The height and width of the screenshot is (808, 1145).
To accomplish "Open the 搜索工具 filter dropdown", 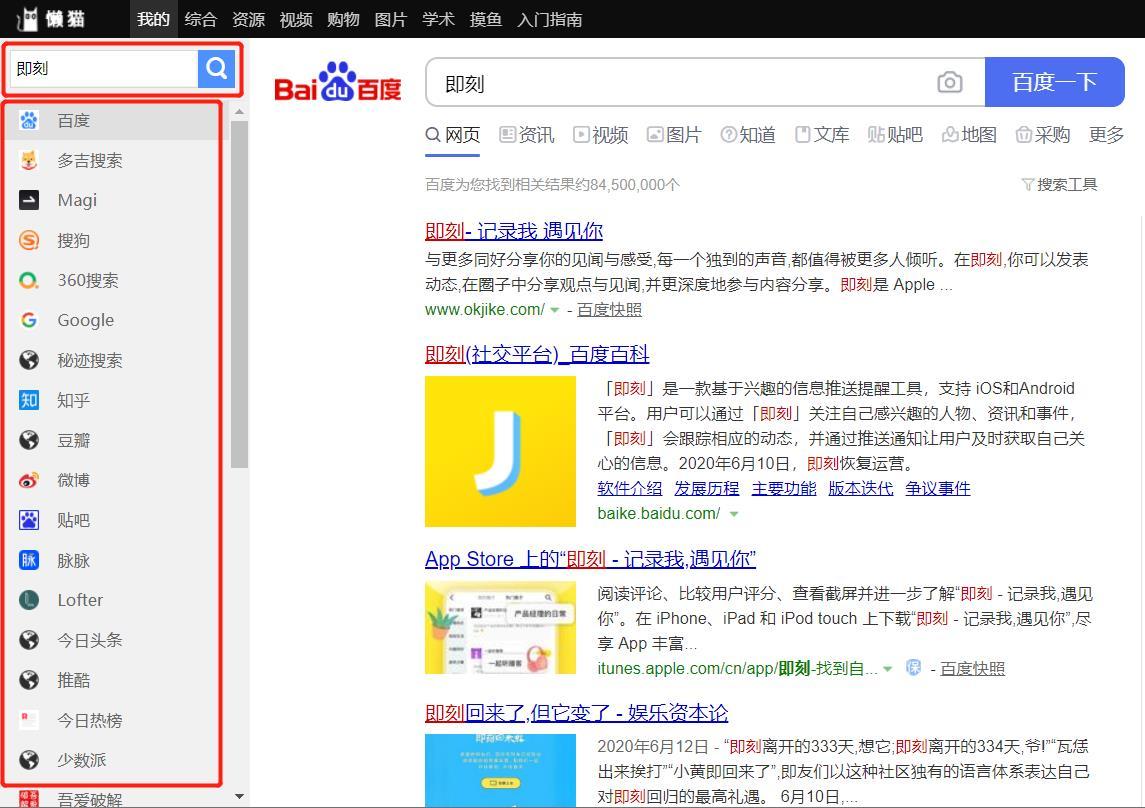I will point(1060,185).
